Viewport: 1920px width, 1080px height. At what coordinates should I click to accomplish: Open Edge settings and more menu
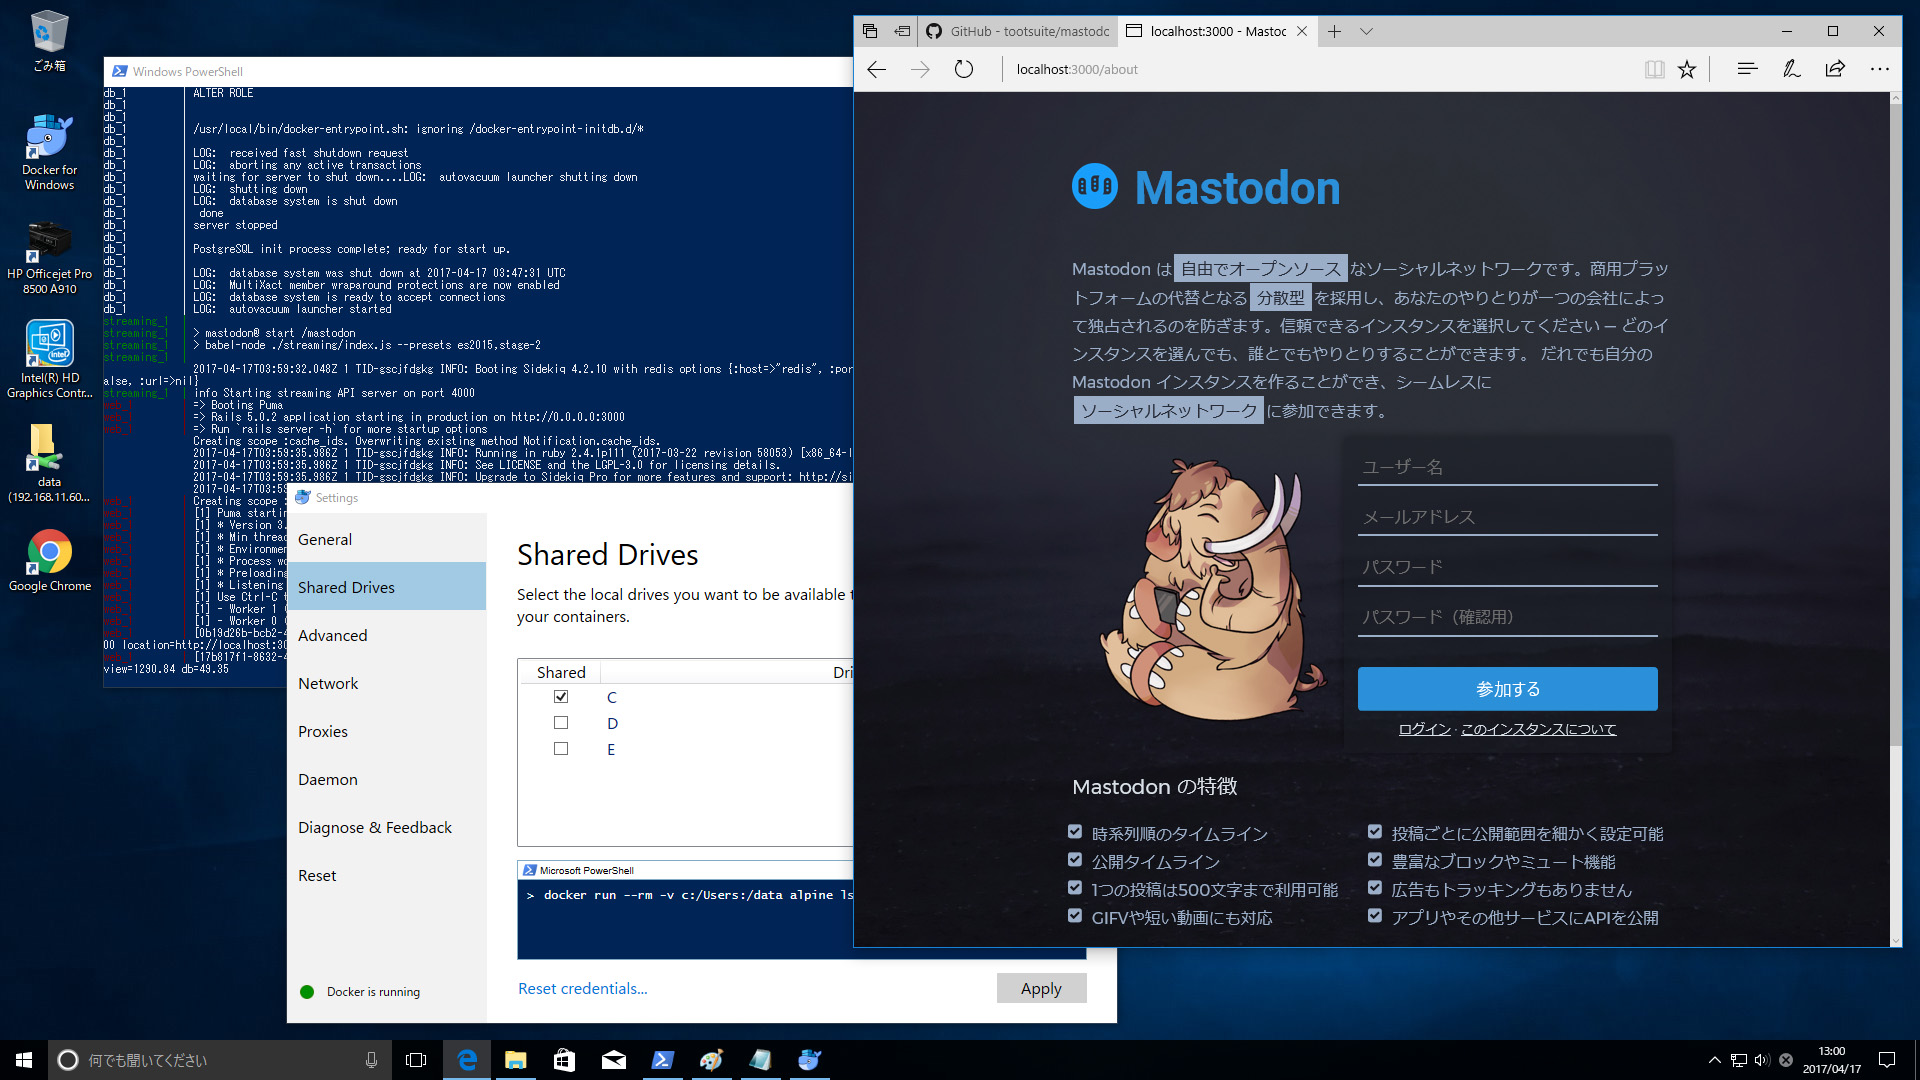tap(1879, 69)
